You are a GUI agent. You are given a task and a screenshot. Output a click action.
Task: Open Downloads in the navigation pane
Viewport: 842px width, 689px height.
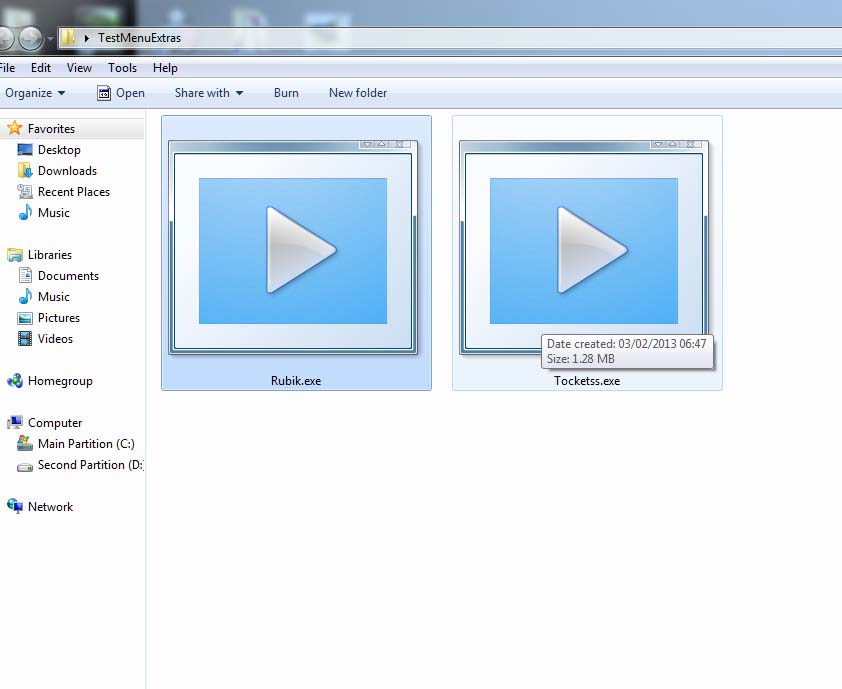(x=66, y=171)
